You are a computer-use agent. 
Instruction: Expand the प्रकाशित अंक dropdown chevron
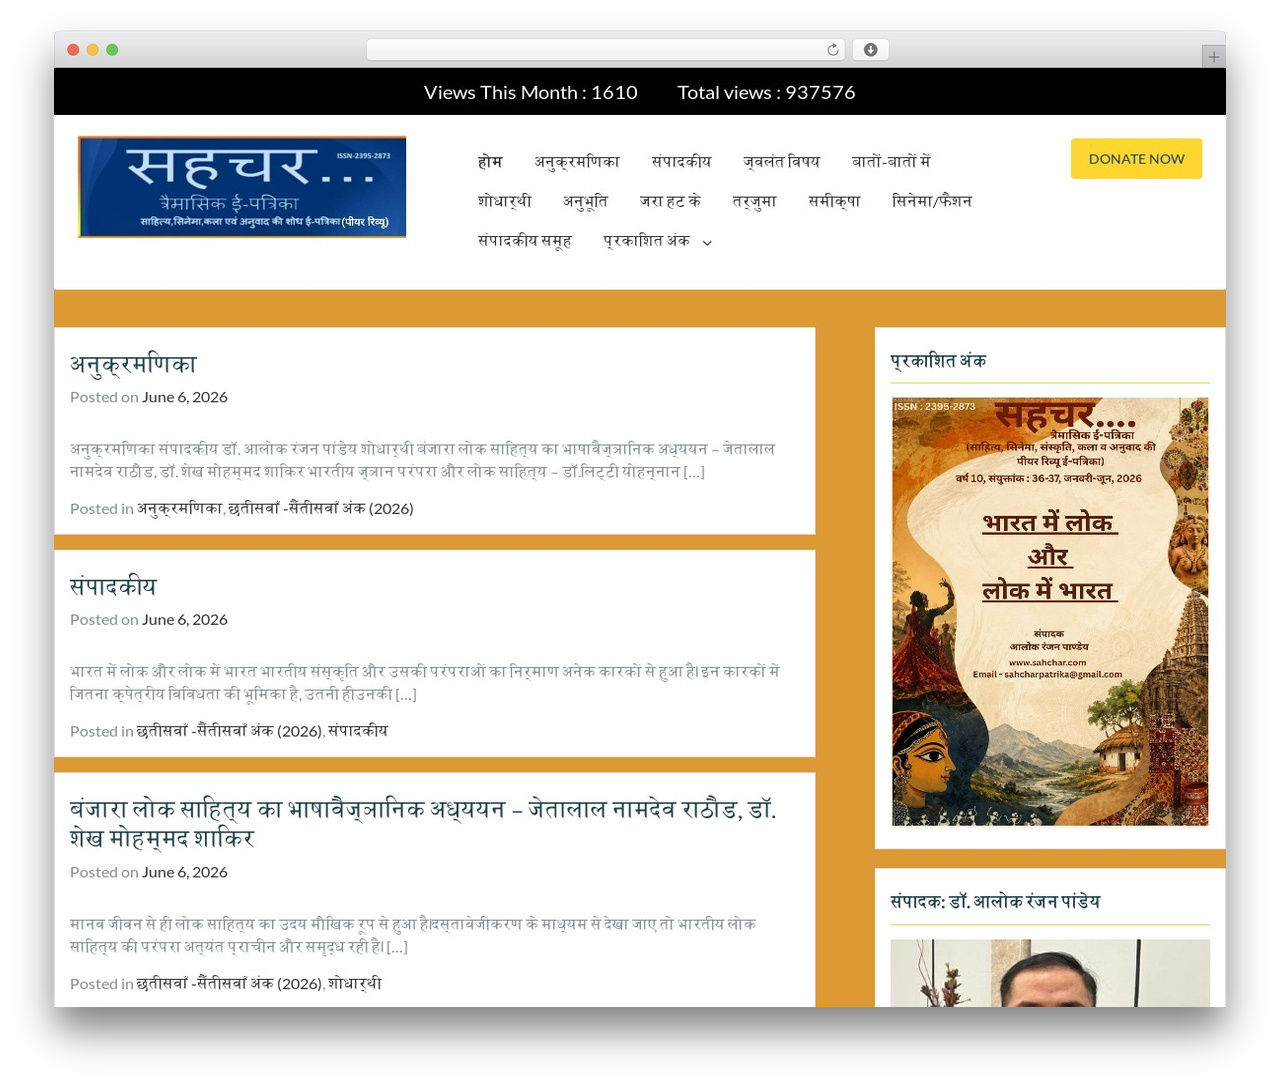(x=707, y=243)
